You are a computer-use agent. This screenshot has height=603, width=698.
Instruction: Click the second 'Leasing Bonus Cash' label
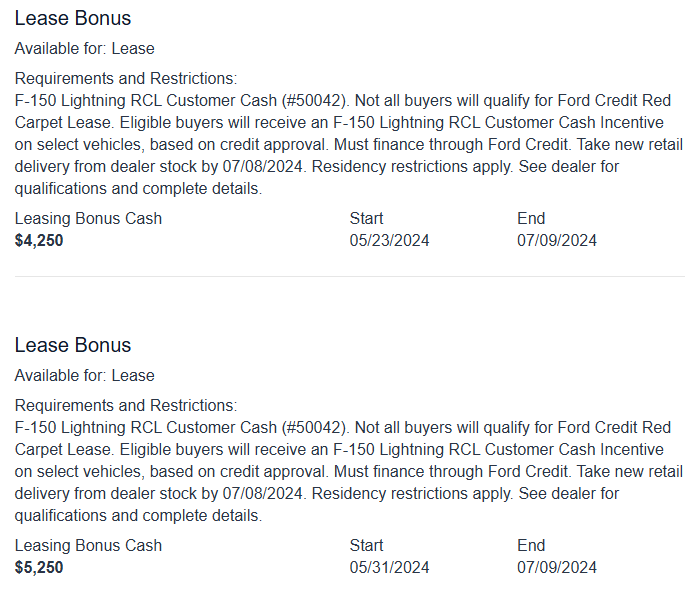tap(88, 546)
